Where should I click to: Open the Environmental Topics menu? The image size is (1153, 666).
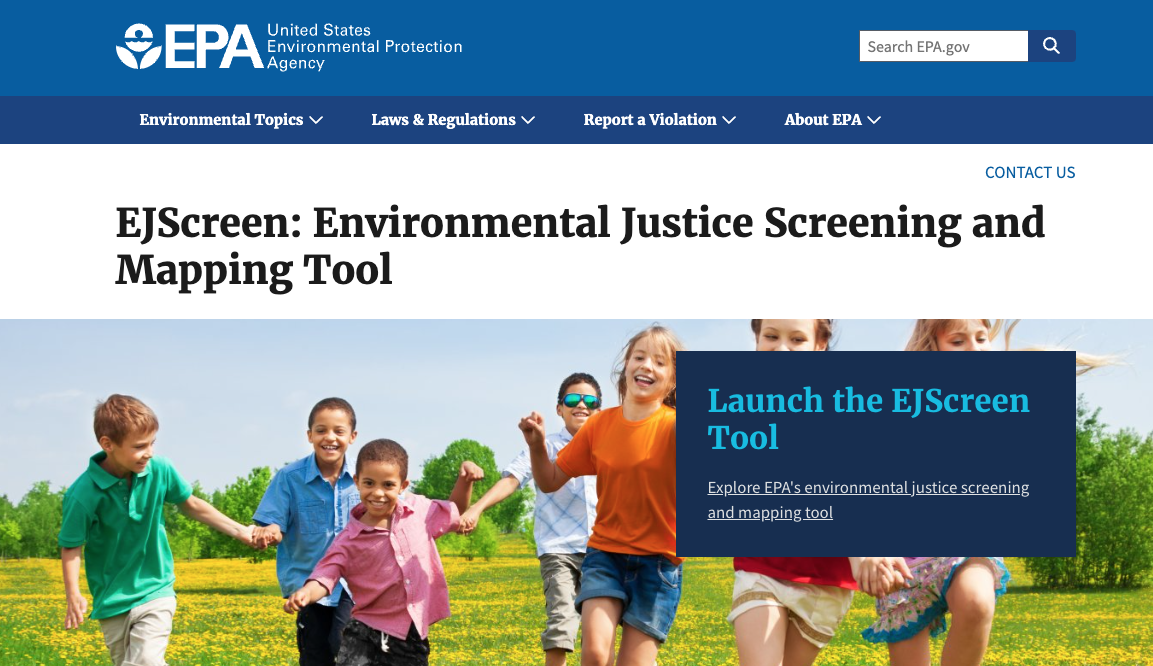[231, 120]
